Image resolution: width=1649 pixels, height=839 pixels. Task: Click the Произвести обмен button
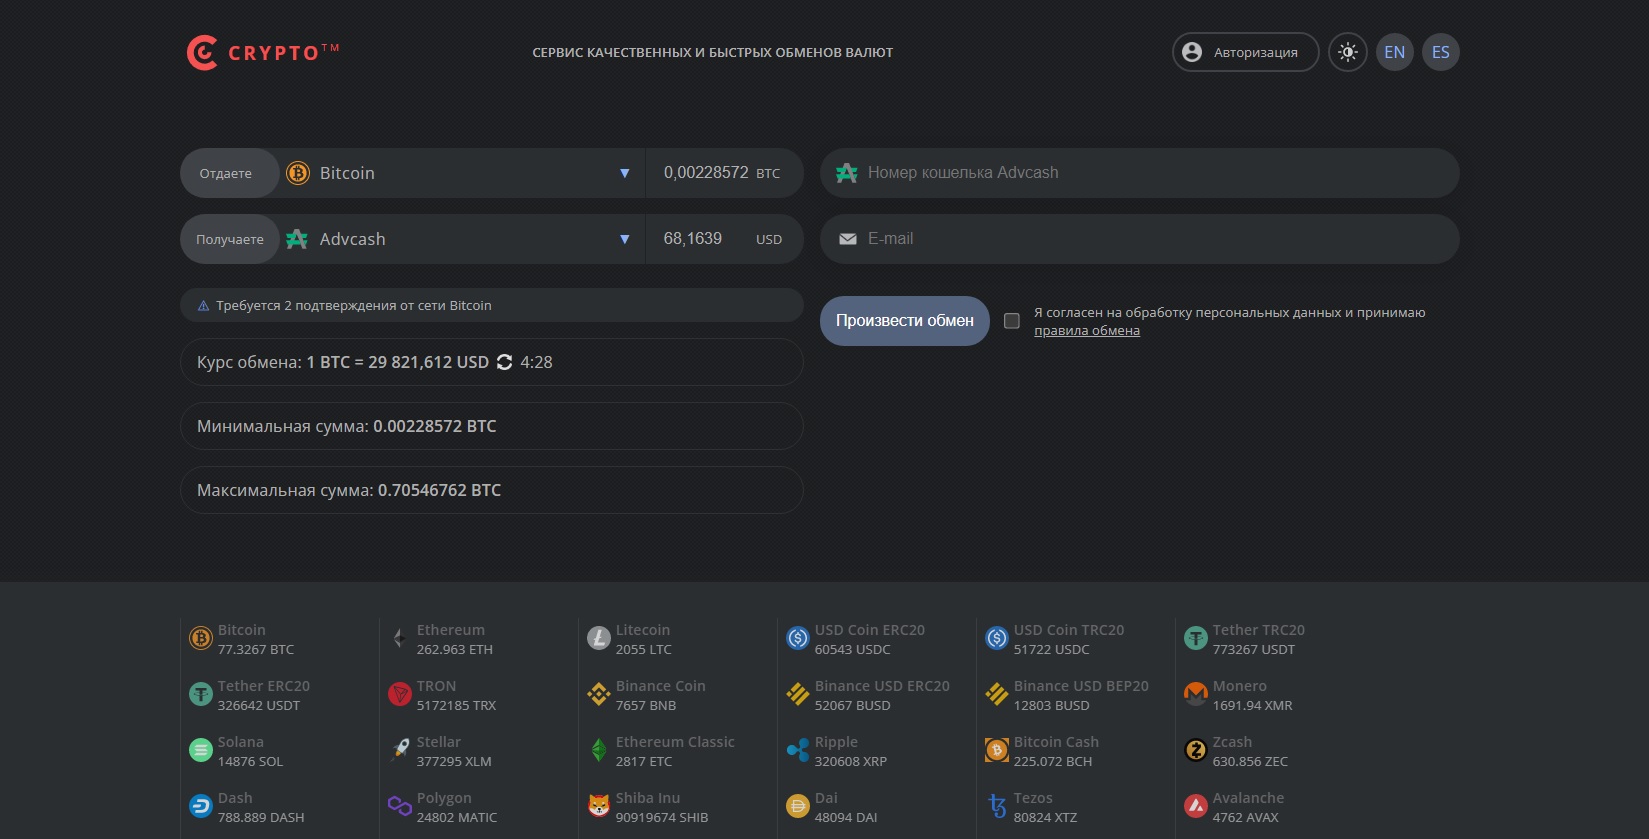pyautogui.click(x=905, y=321)
